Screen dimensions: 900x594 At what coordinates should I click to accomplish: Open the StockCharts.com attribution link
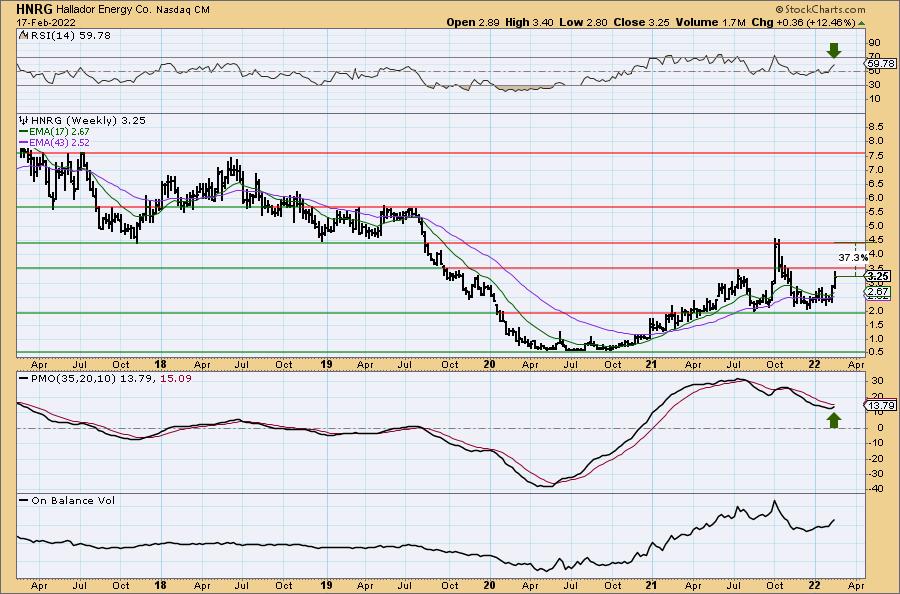coord(820,9)
